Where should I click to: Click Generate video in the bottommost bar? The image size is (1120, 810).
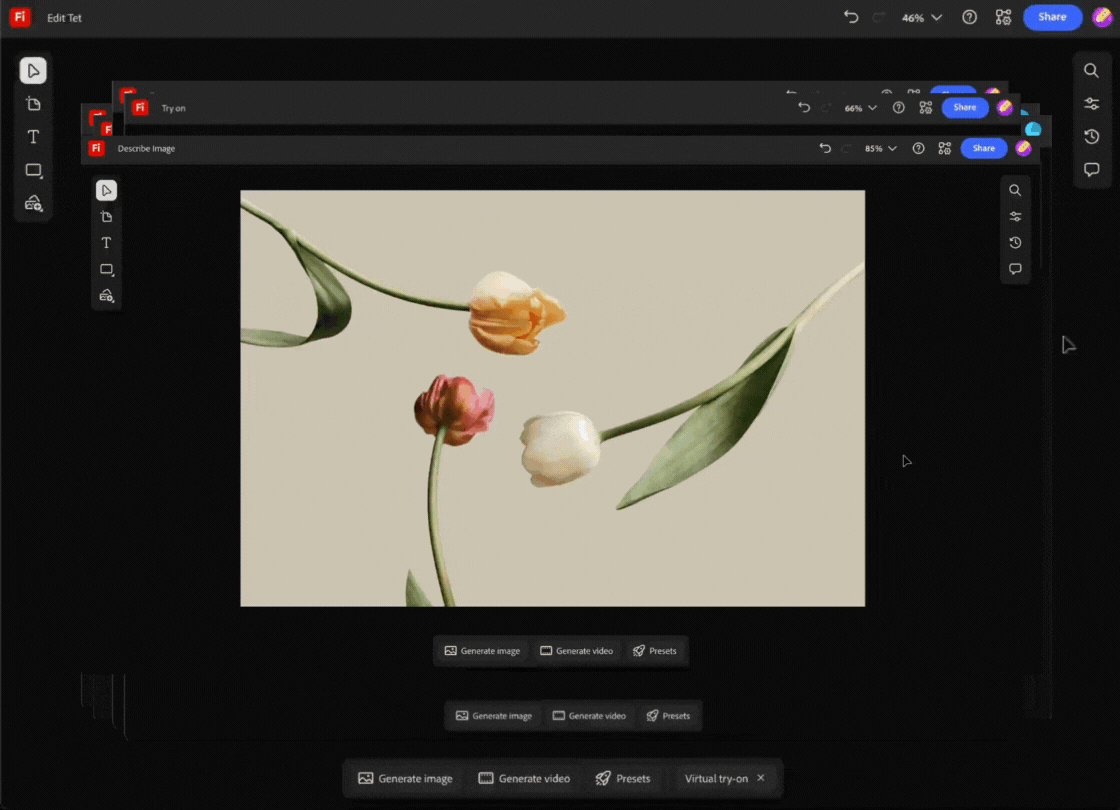(x=524, y=778)
